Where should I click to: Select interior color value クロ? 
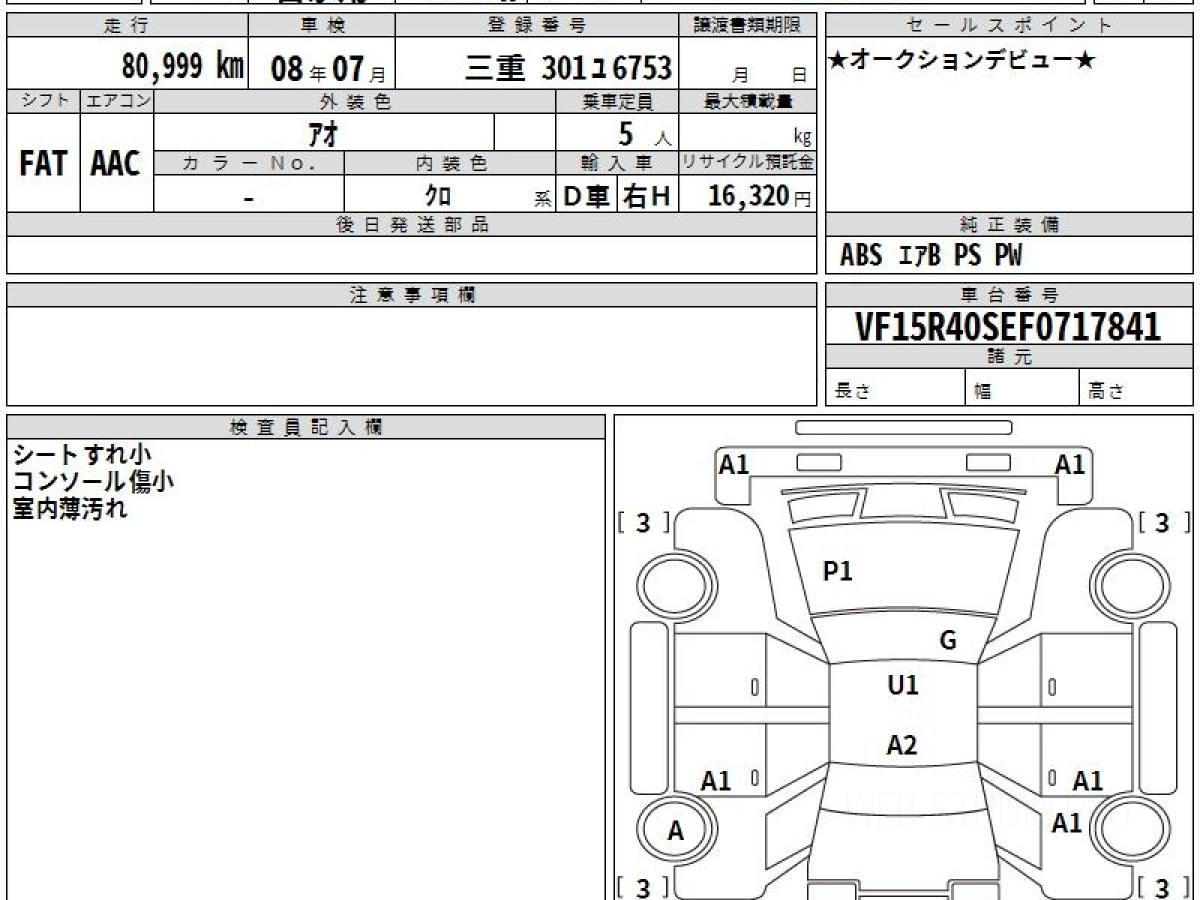tap(438, 196)
